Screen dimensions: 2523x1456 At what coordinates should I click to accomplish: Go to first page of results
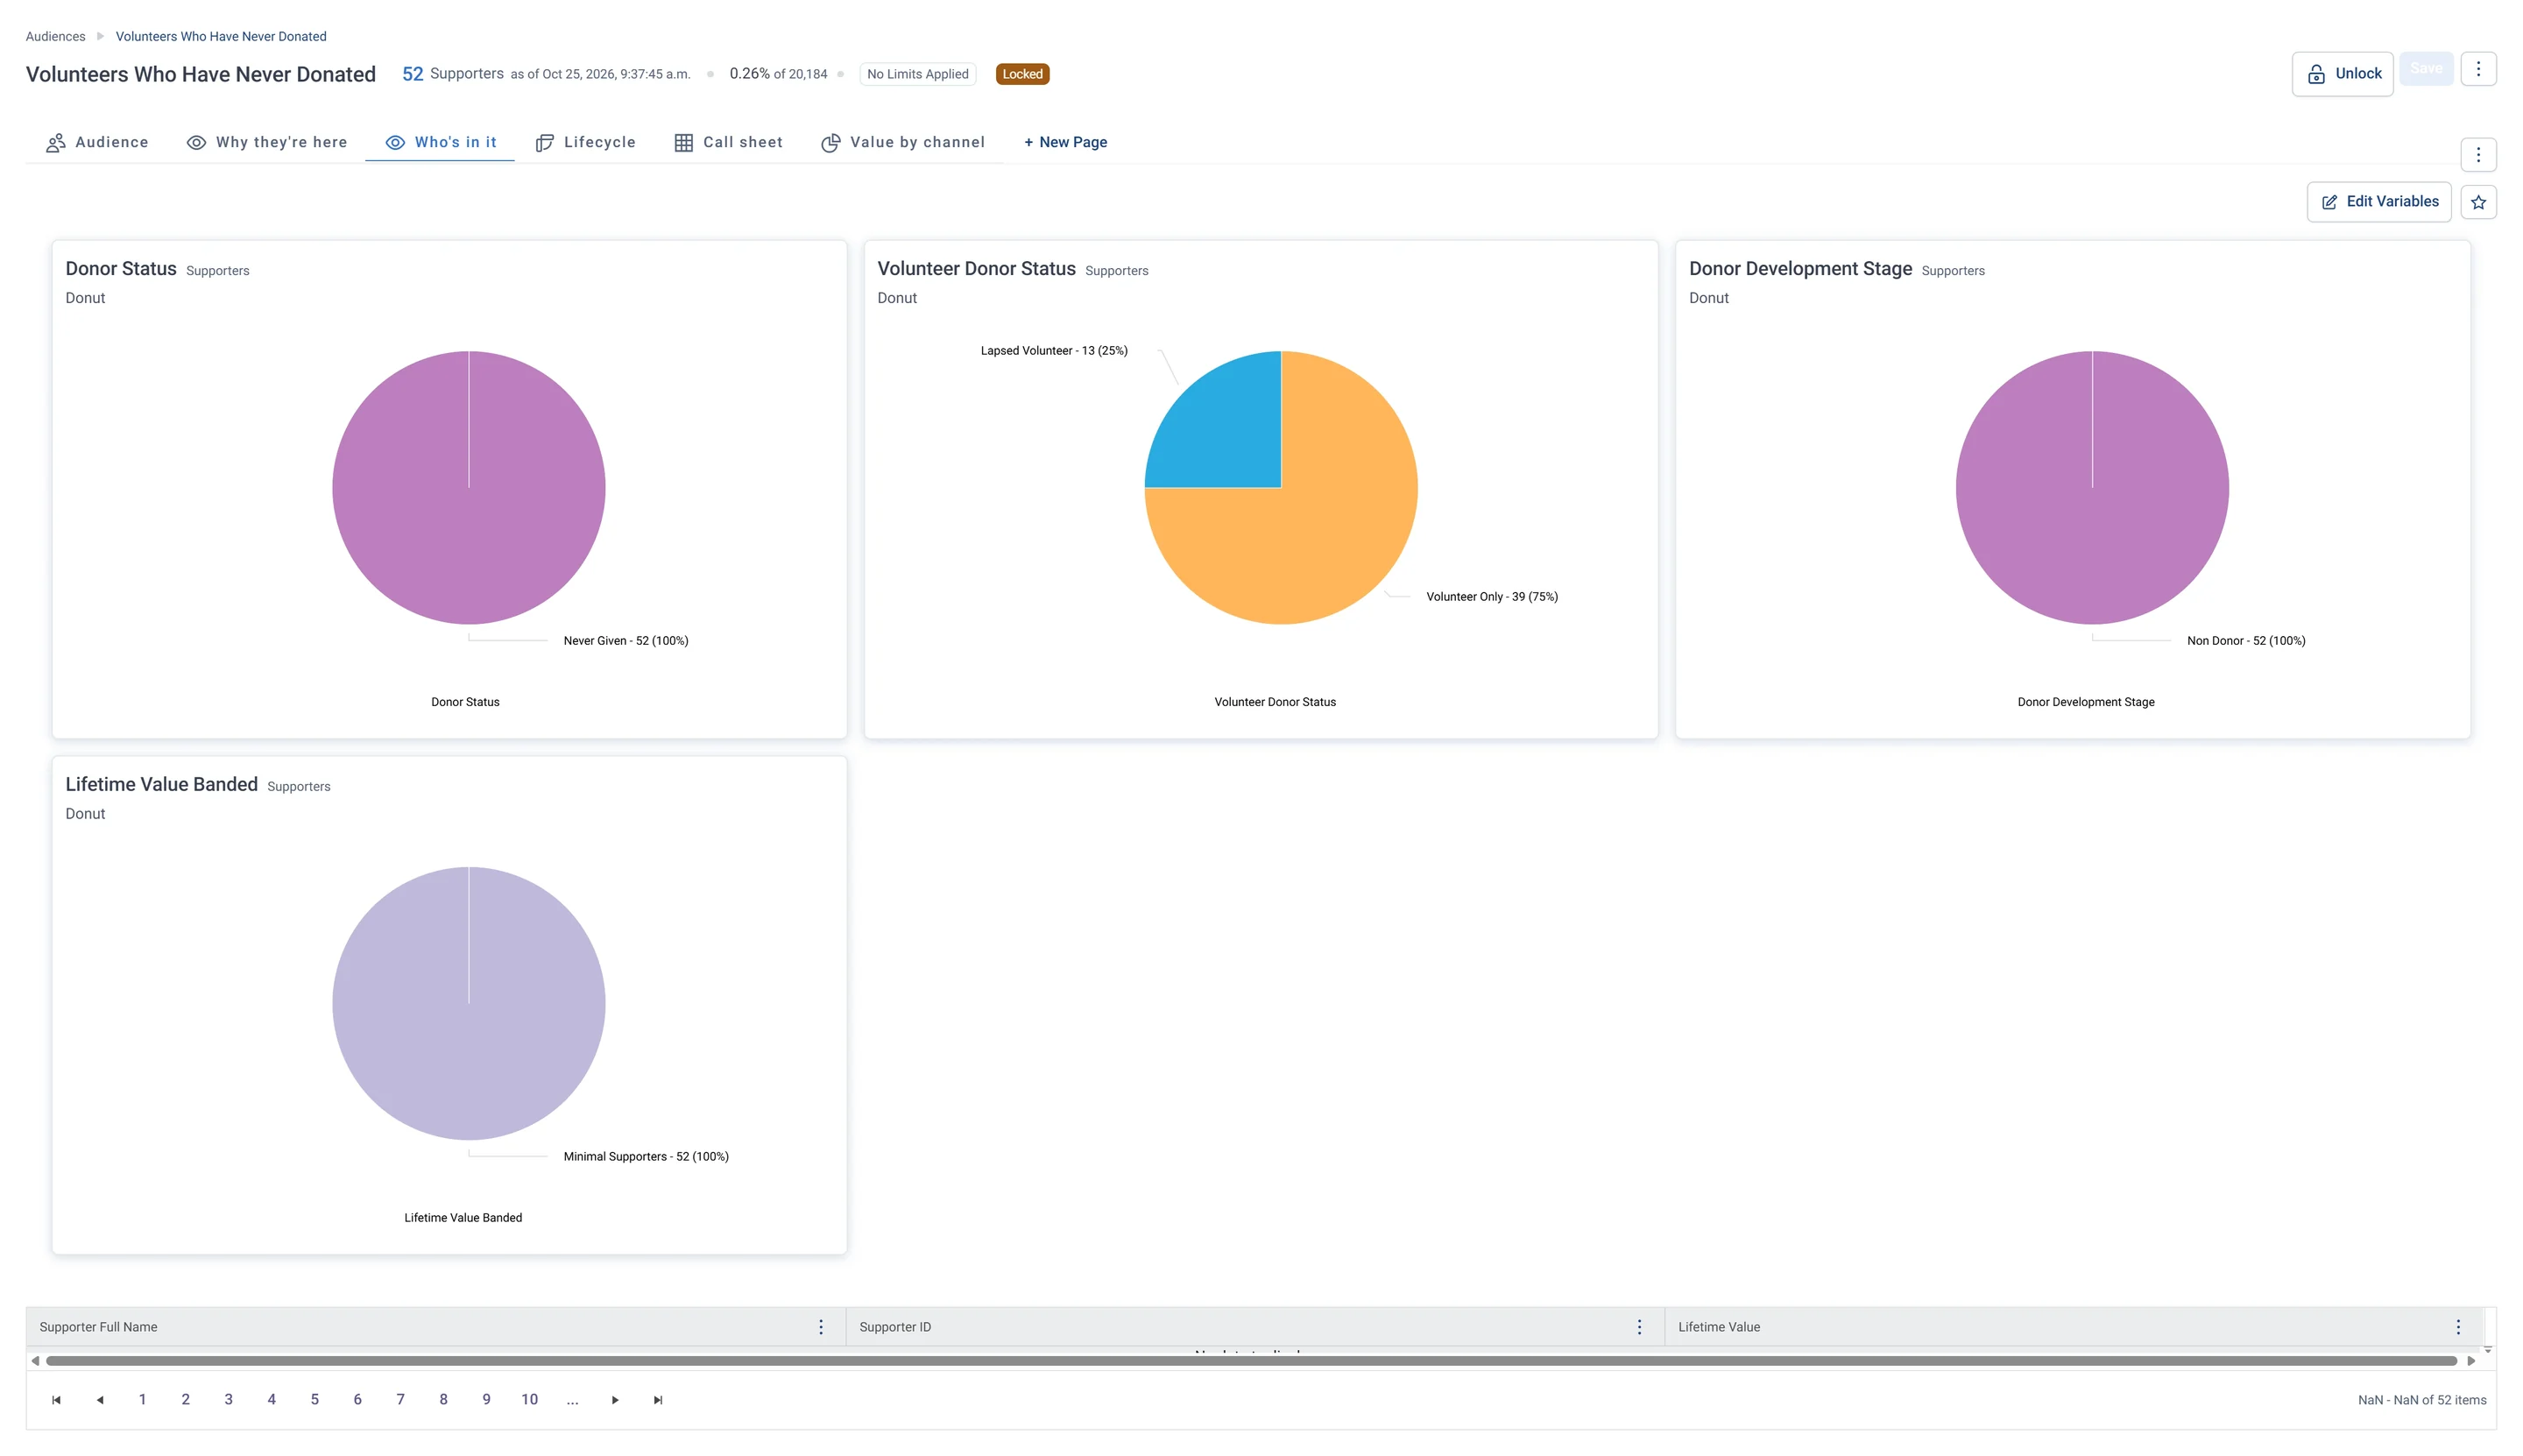pyautogui.click(x=56, y=1400)
